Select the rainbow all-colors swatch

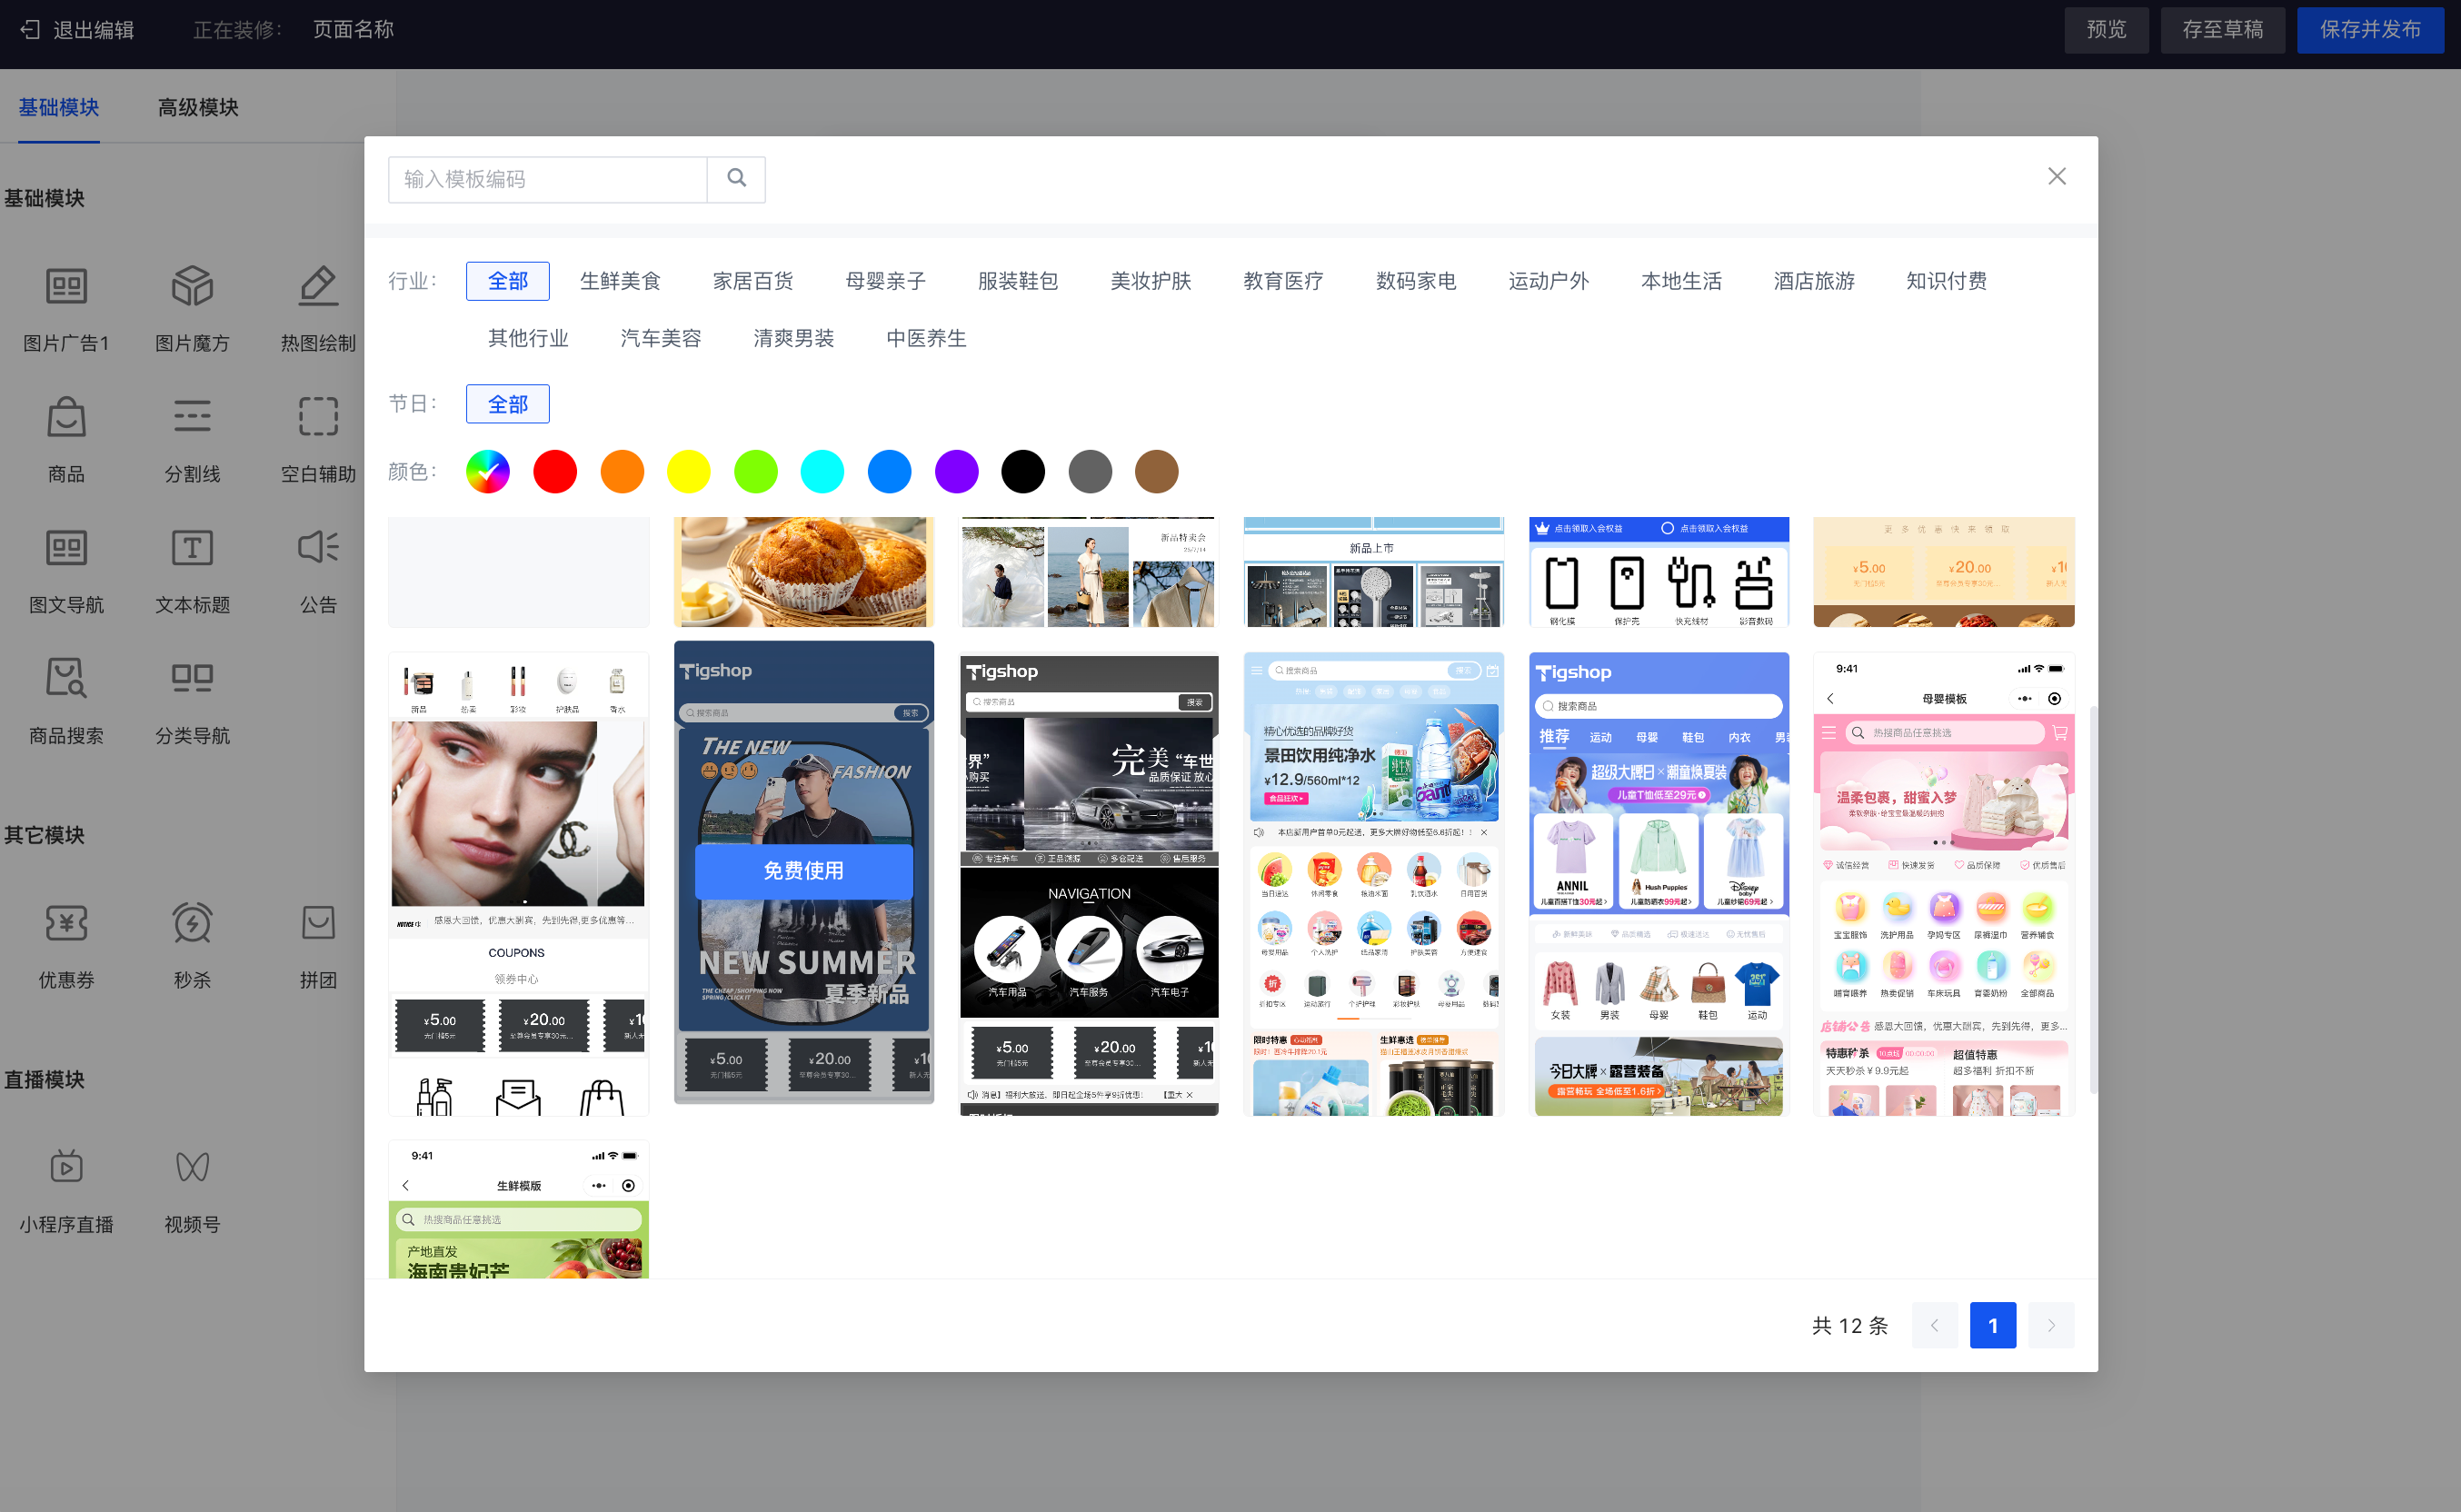(x=488, y=472)
